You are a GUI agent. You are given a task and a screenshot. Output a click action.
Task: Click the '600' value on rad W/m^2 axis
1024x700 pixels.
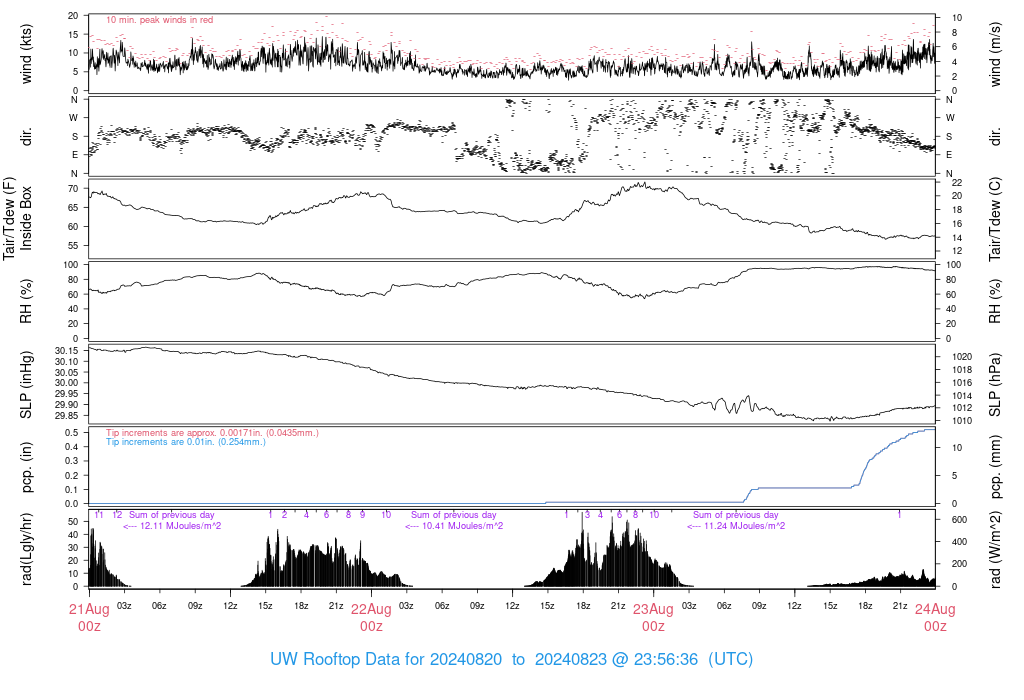coord(959,520)
